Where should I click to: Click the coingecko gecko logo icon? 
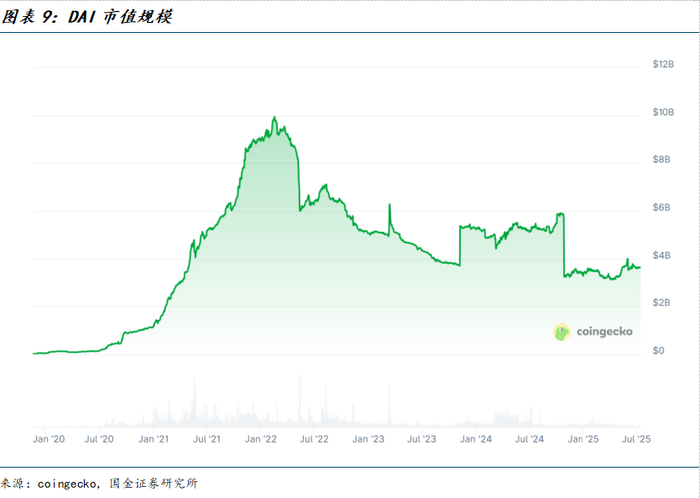pyautogui.click(x=562, y=332)
